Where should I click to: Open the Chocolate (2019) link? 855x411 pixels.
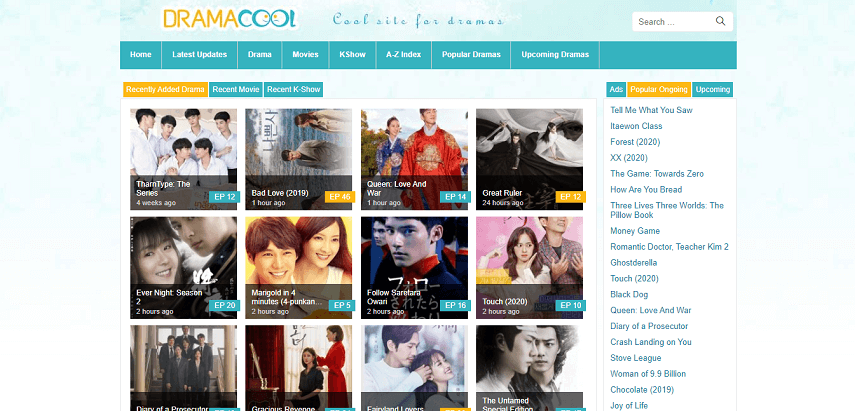point(642,390)
